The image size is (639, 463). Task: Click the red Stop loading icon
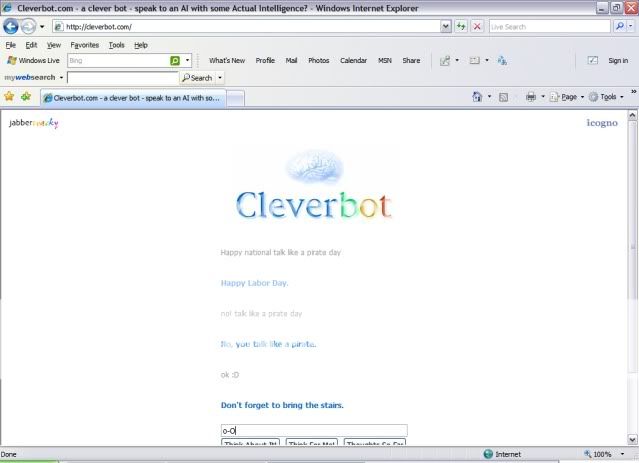point(477,27)
